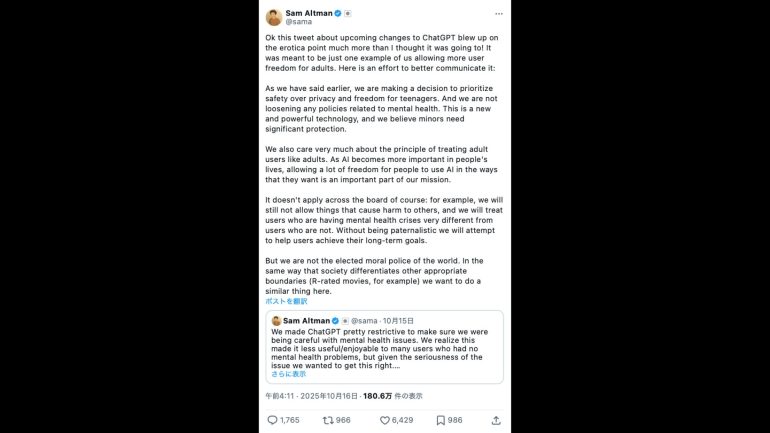This screenshot has height=433, width=770.
Task: Like the post with the heart icon
Action: (385, 420)
